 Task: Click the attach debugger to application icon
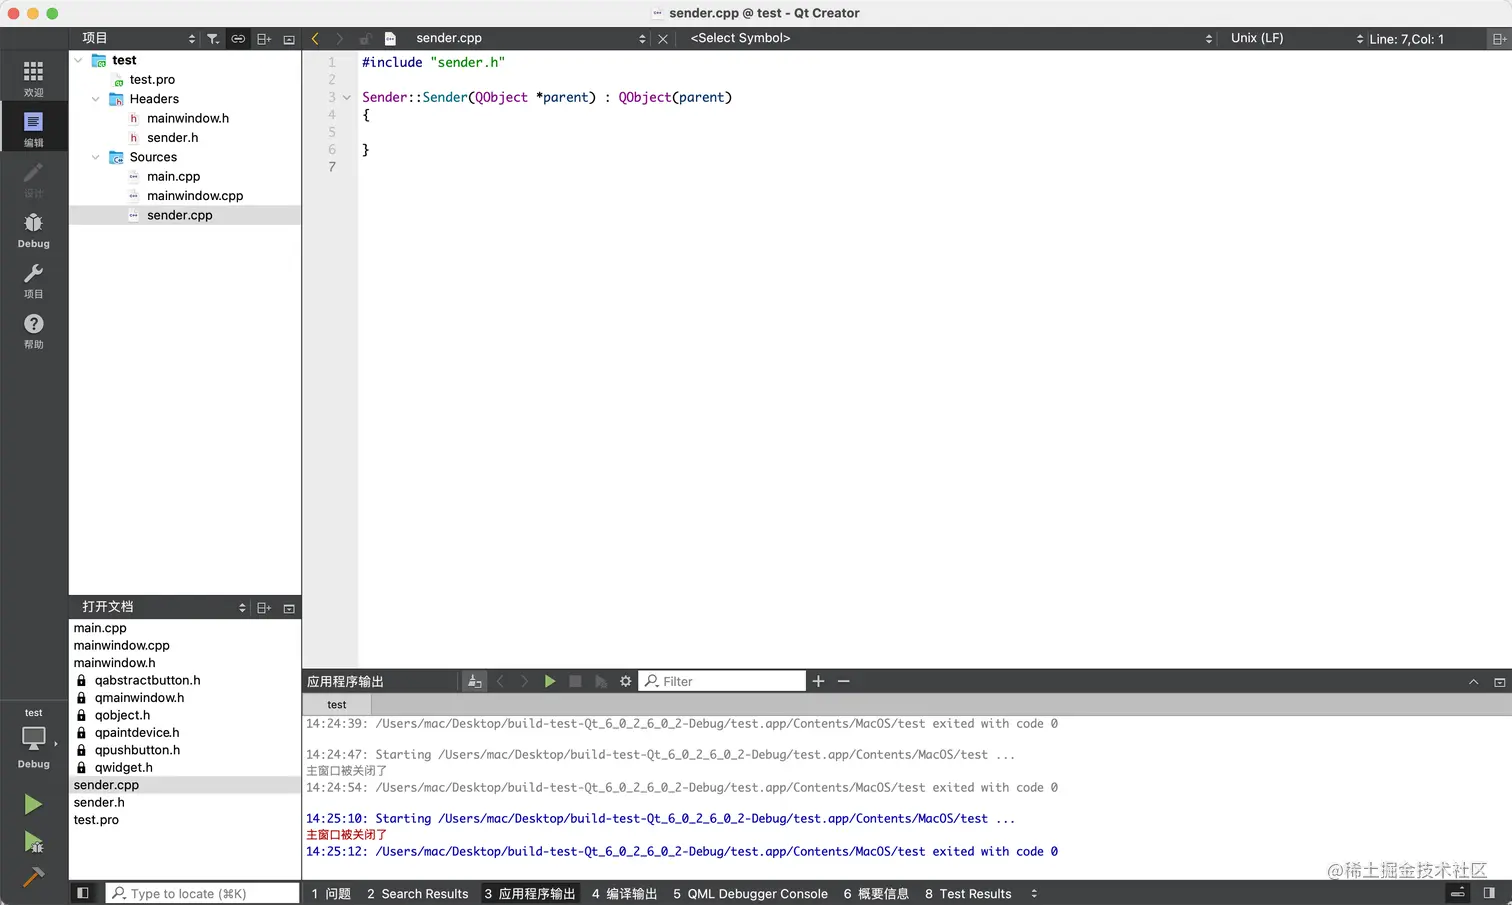click(601, 681)
